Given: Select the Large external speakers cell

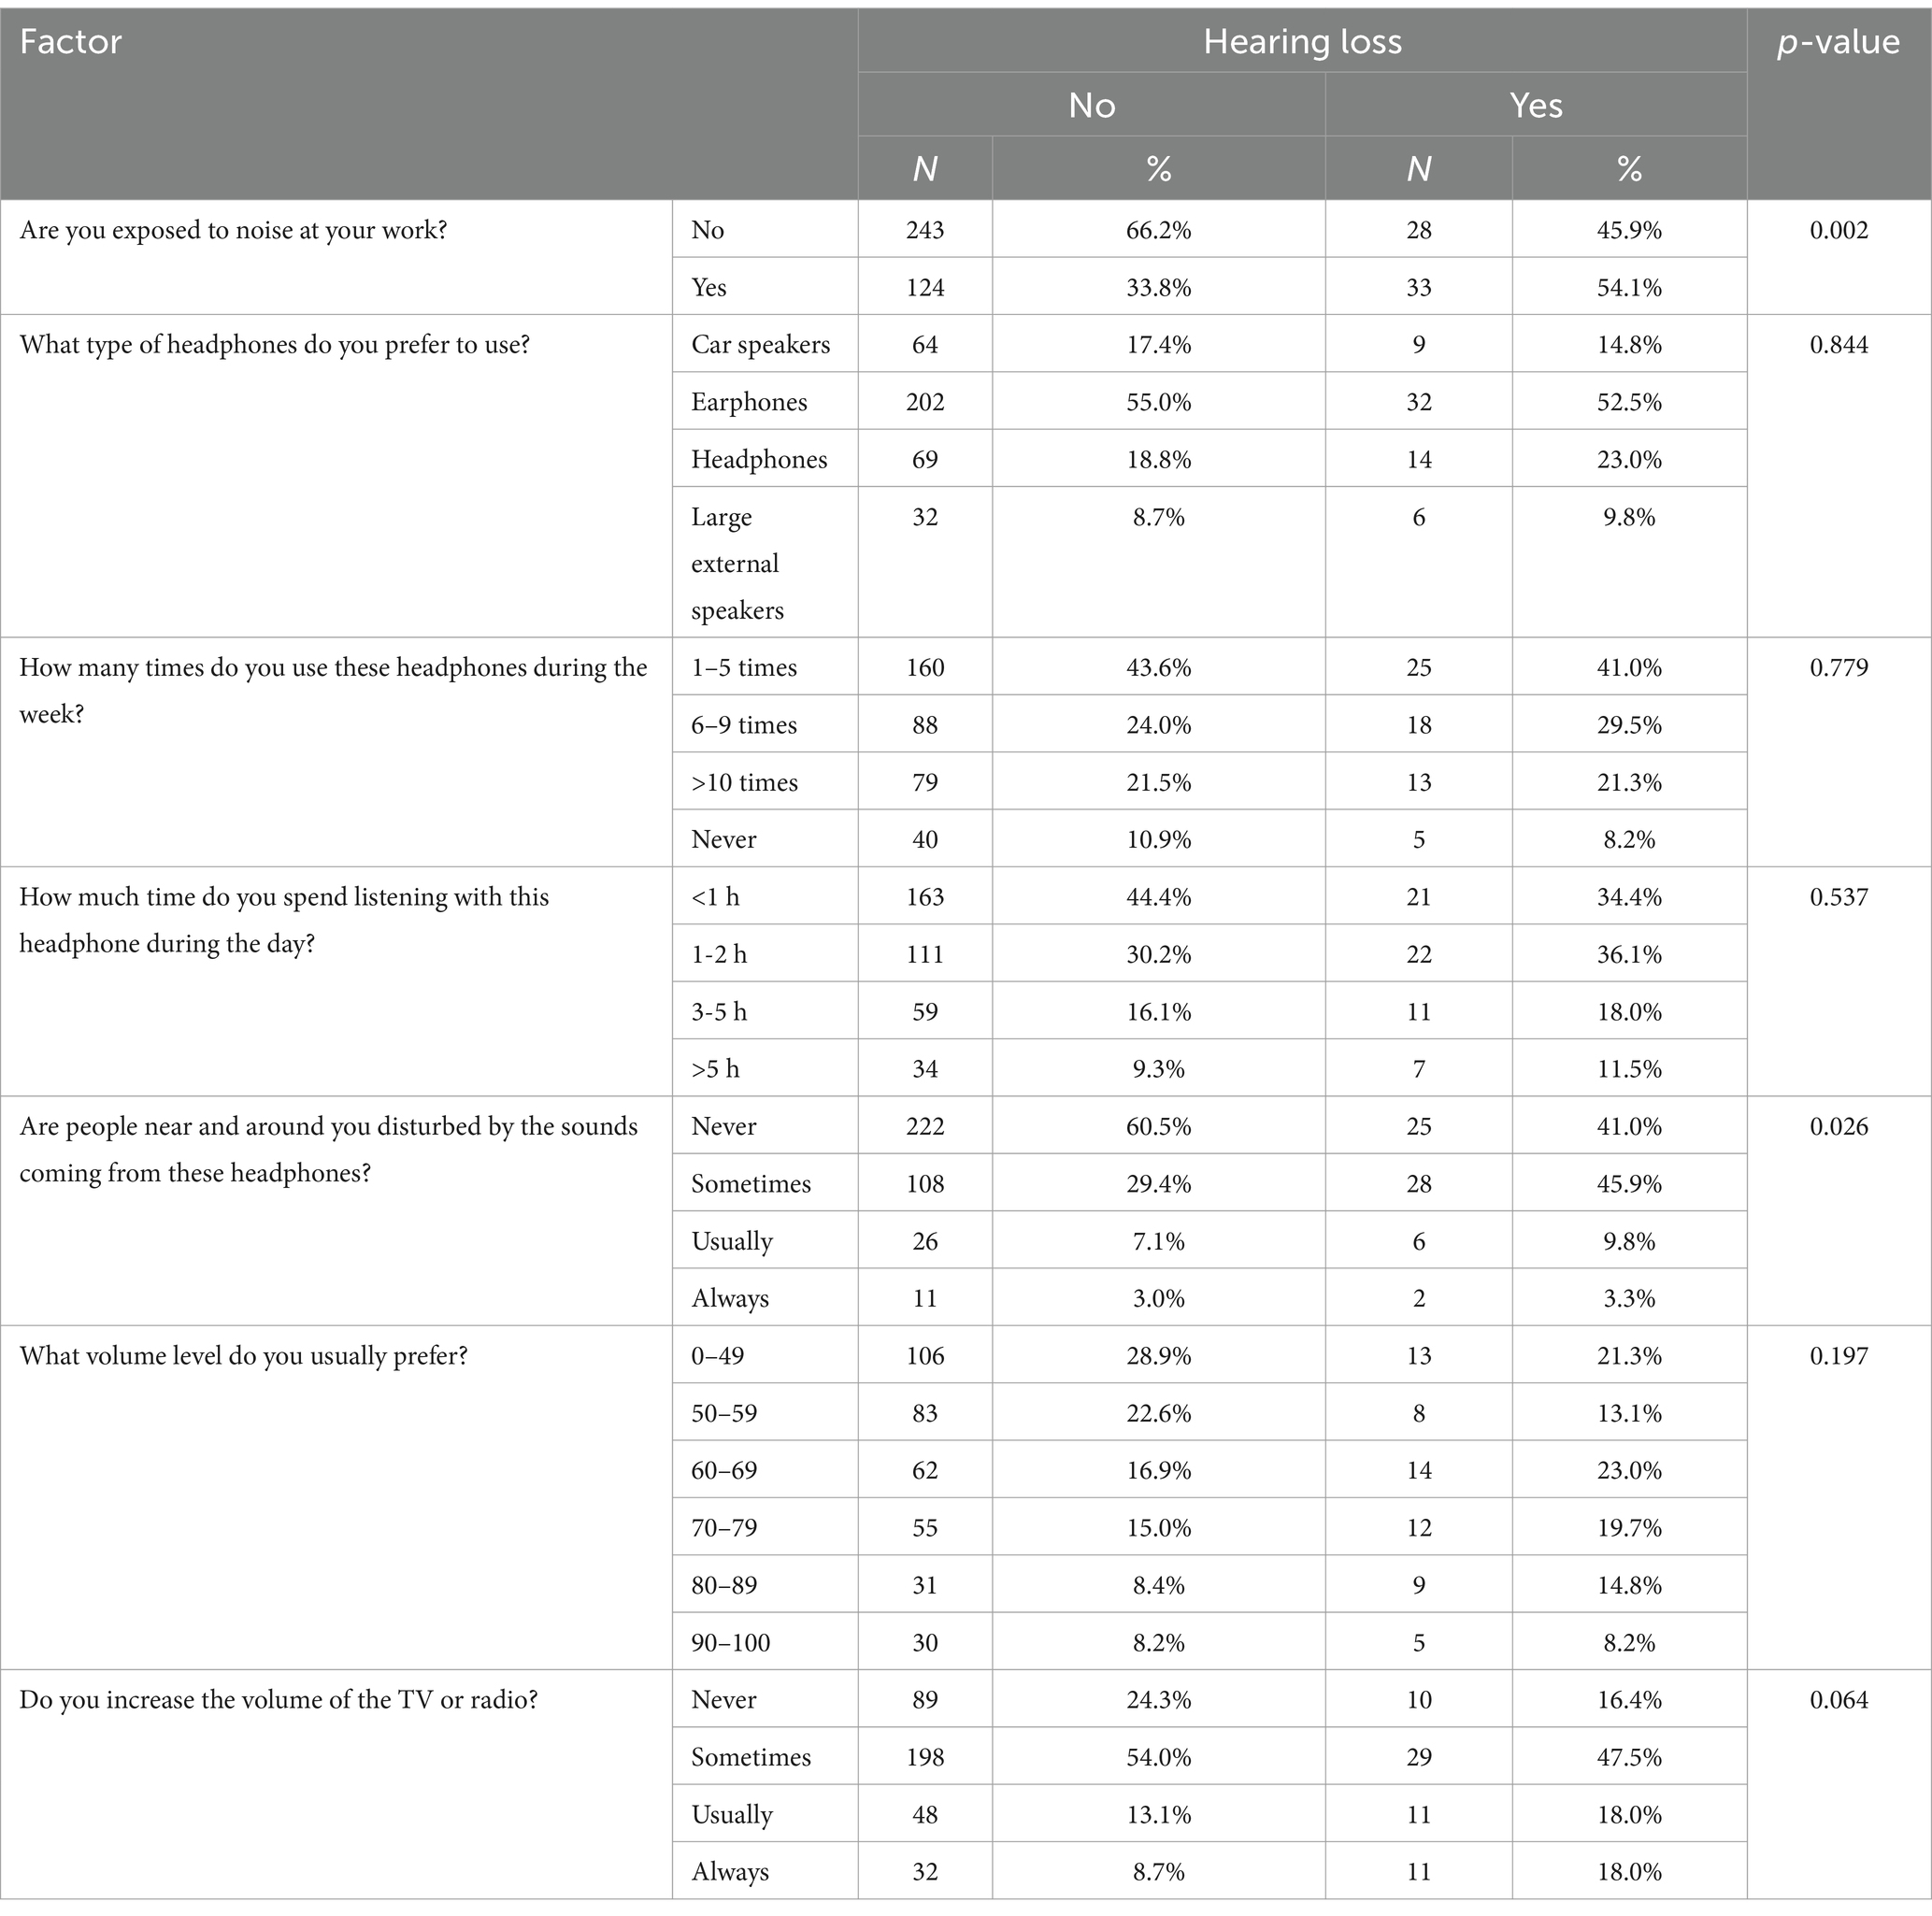Looking at the screenshot, I should (737, 563).
